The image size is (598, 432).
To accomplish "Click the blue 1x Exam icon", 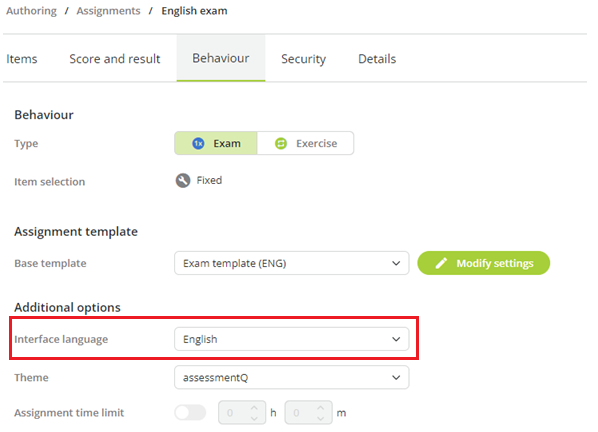I will pos(198,143).
